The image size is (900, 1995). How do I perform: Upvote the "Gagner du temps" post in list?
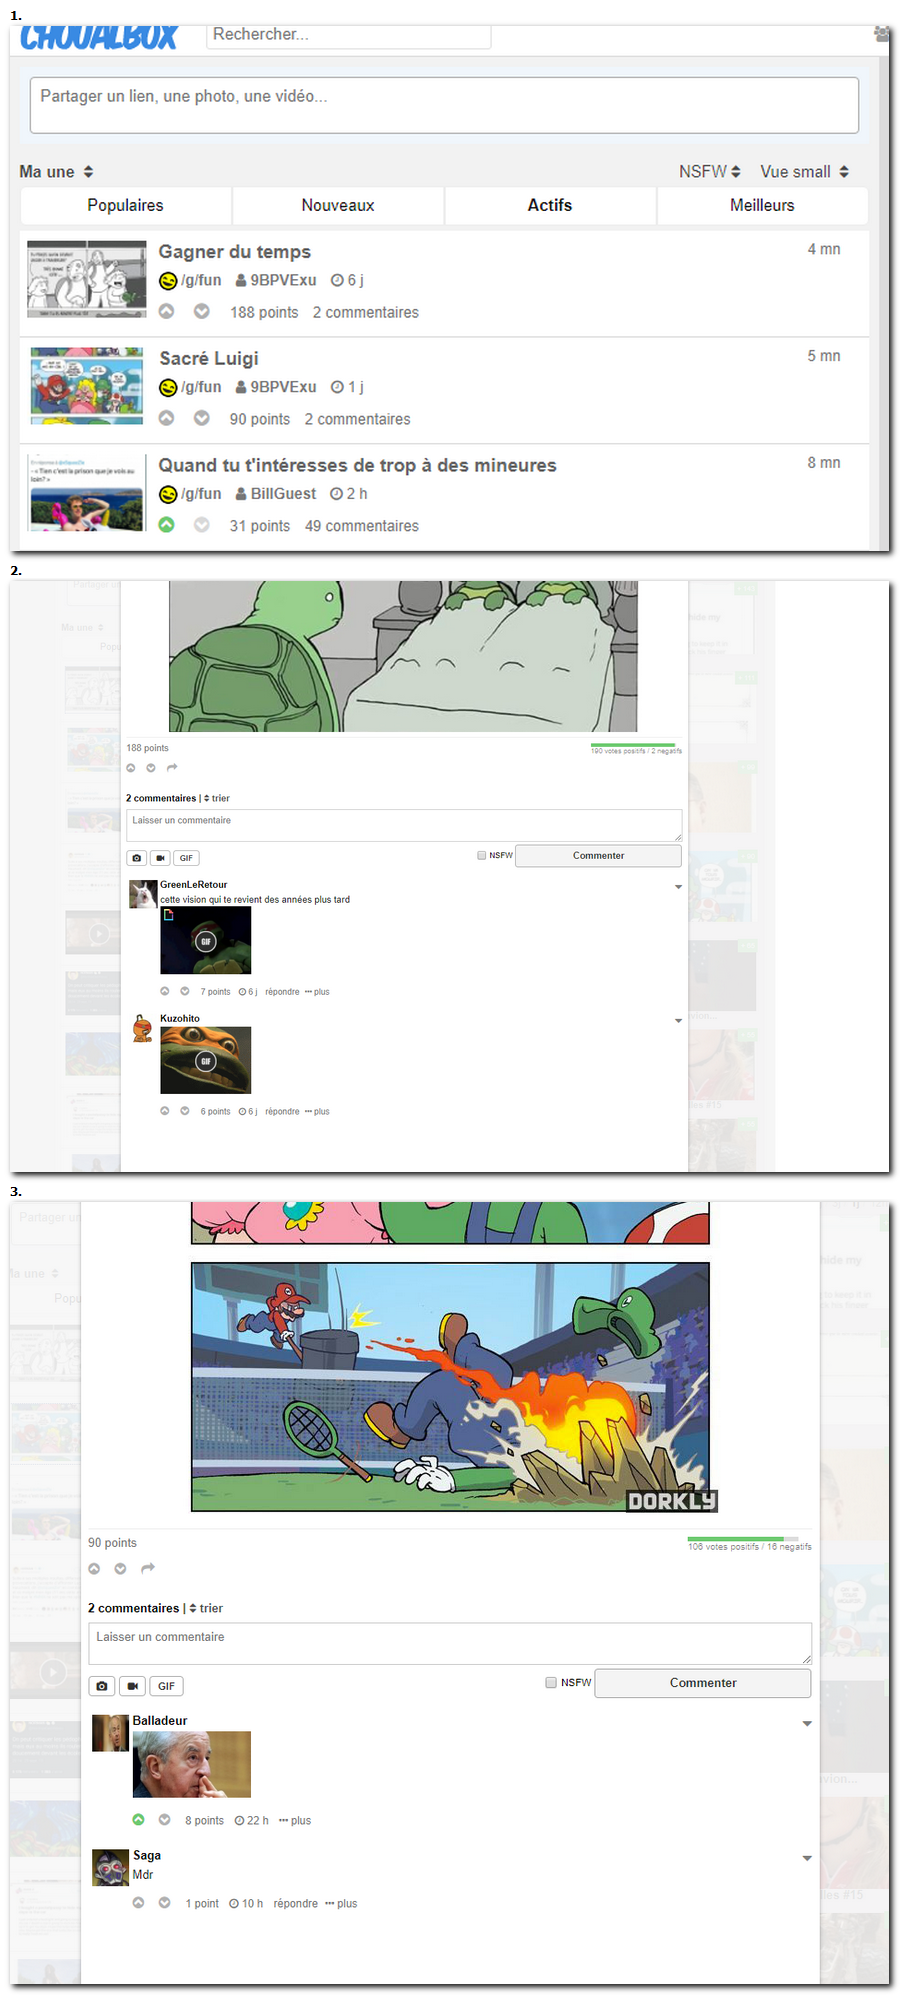point(167,311)
